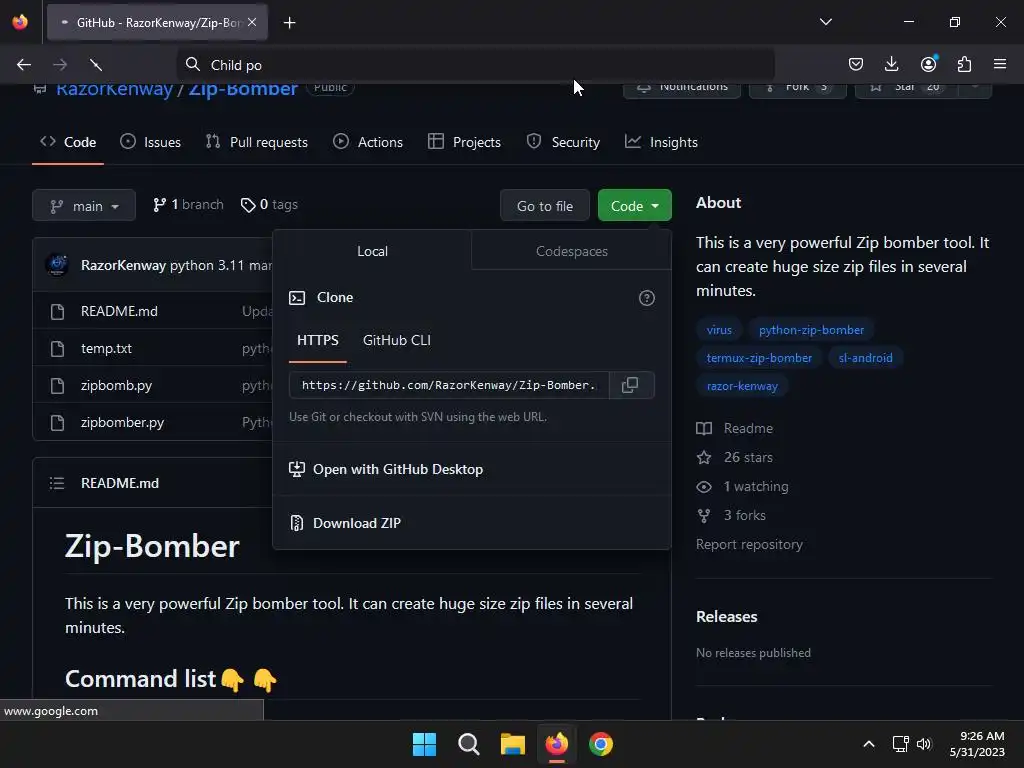Select the virus topic tag
The width and height of the screenshot is (1024, 768).
click(719, 330)
